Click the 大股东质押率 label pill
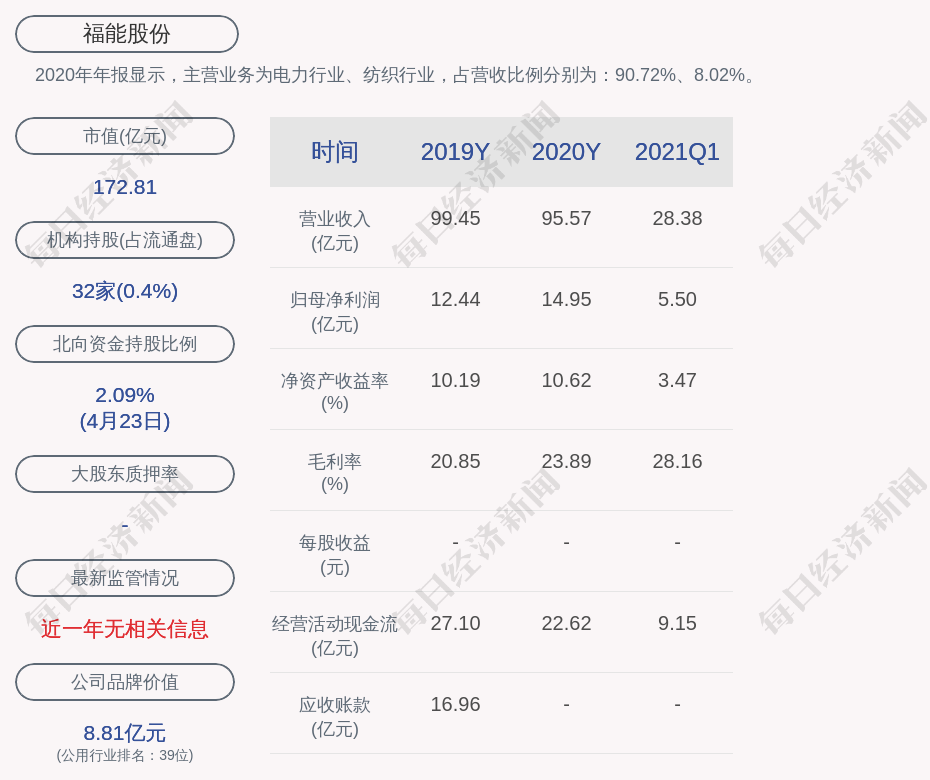The width and height of the screenshot is (930, 780). click(125, 473)
